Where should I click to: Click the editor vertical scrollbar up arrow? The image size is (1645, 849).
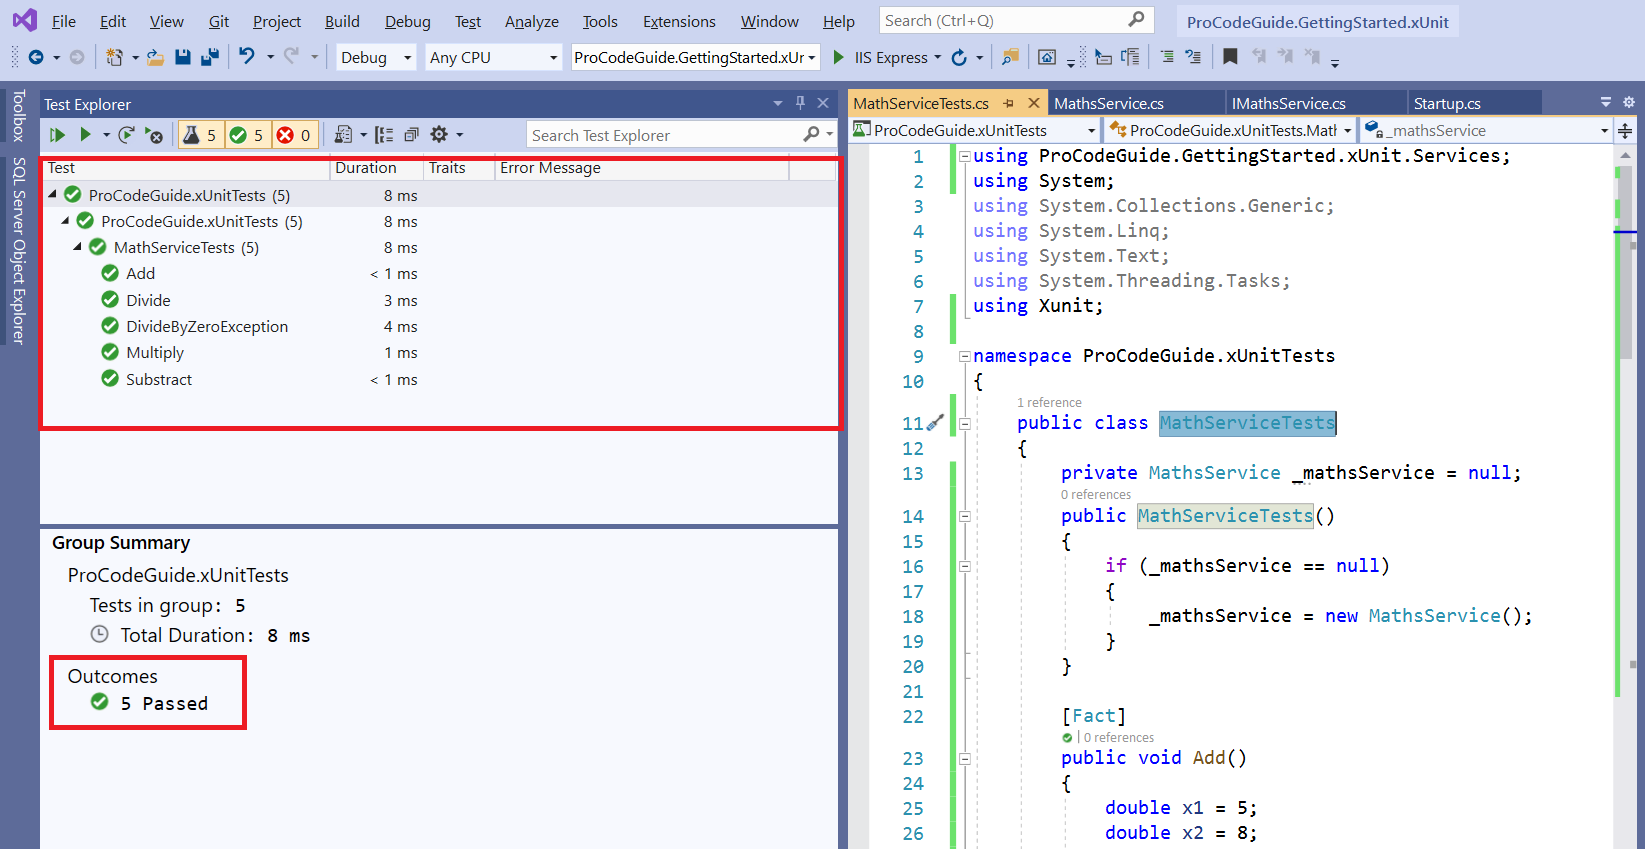pyautogui.click(x=1625, y=155)
